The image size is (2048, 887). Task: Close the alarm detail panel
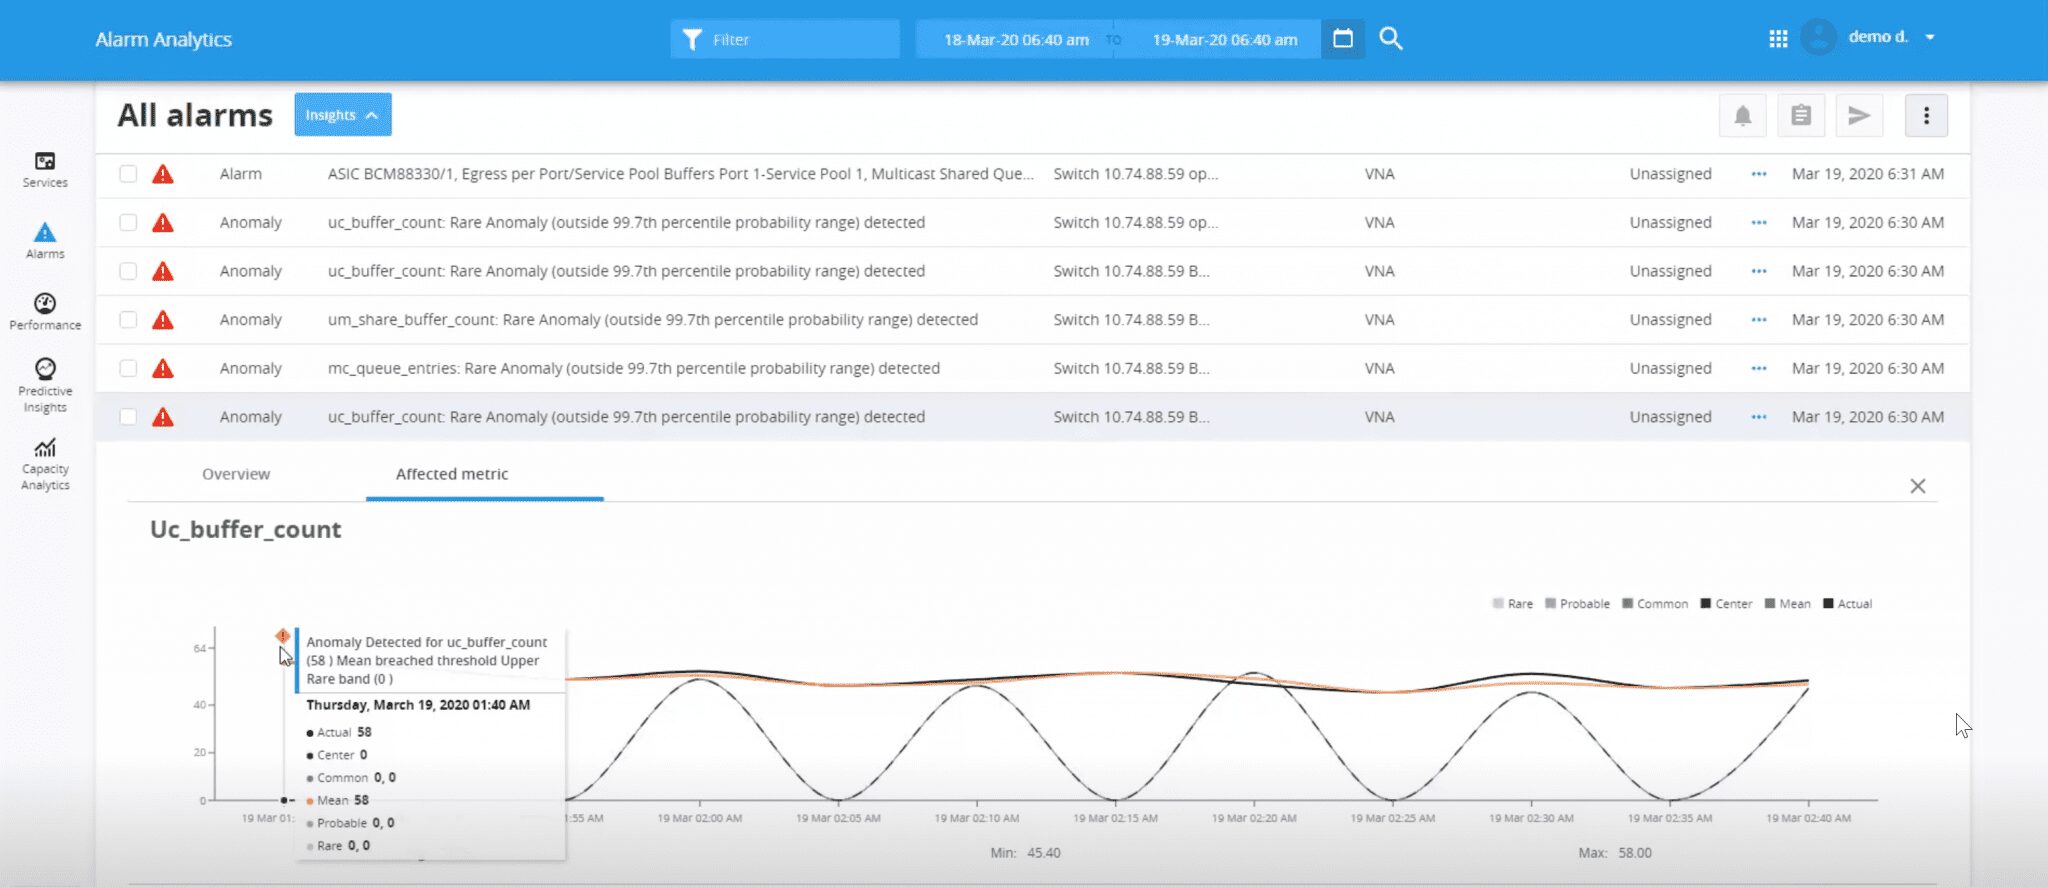(x=1918, y=486)
